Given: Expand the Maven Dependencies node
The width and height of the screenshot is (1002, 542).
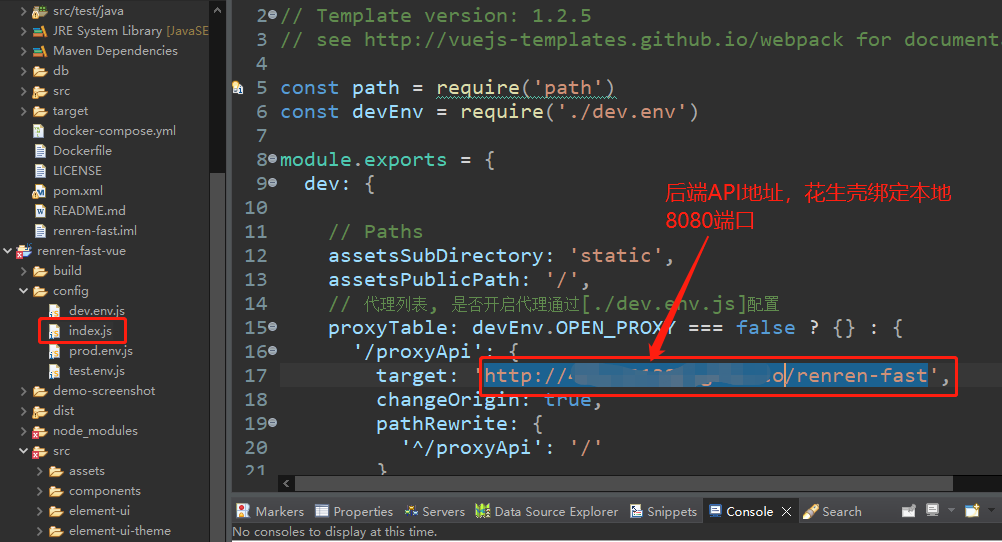Looking at the screenshot, I should (24, 50).
